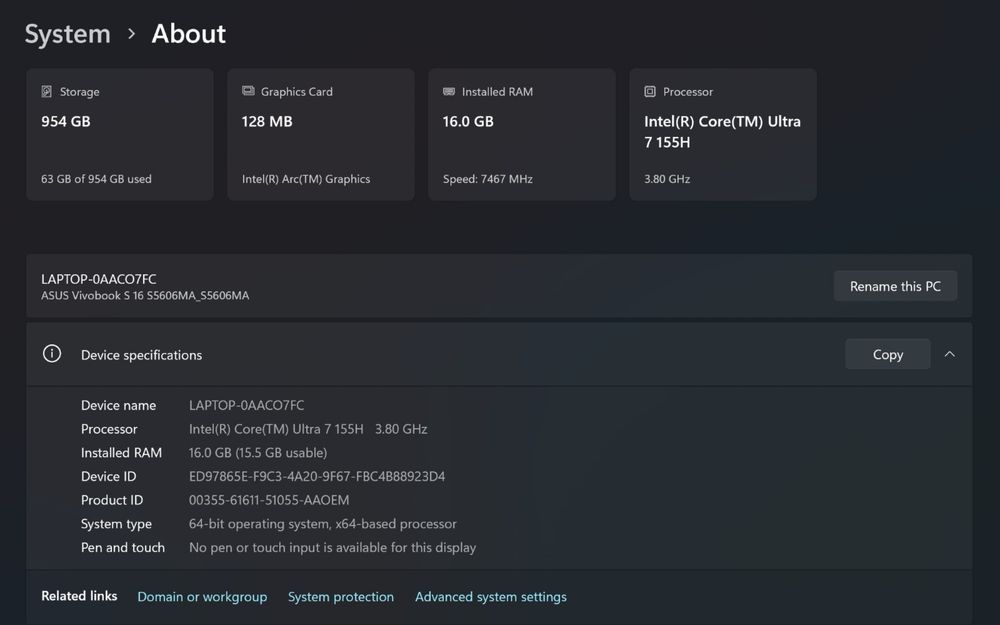Viewport: 1000px width, 625px height.
Task: Click the Installed RAM icon
Action: coord(449,91)
